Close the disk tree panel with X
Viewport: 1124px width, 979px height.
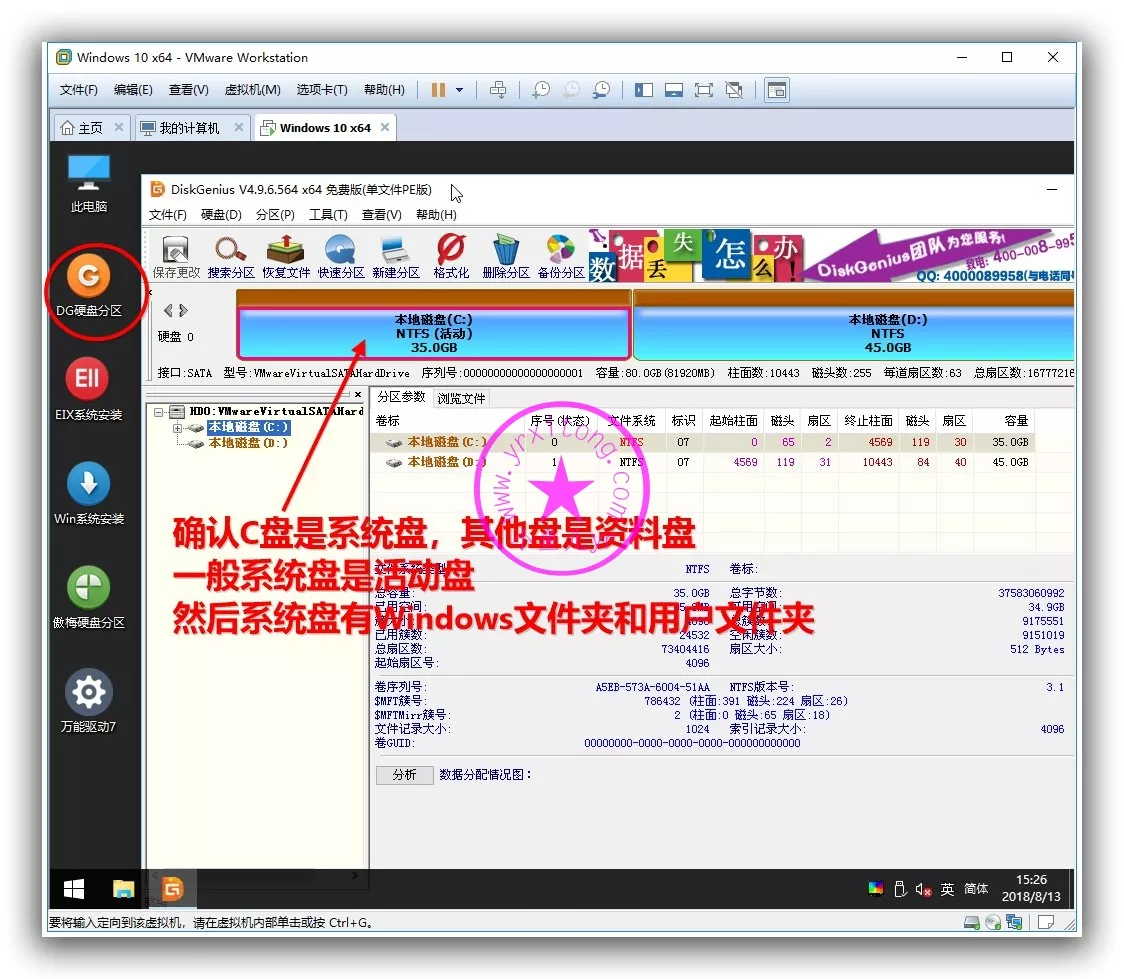click(x=358, y=395)
